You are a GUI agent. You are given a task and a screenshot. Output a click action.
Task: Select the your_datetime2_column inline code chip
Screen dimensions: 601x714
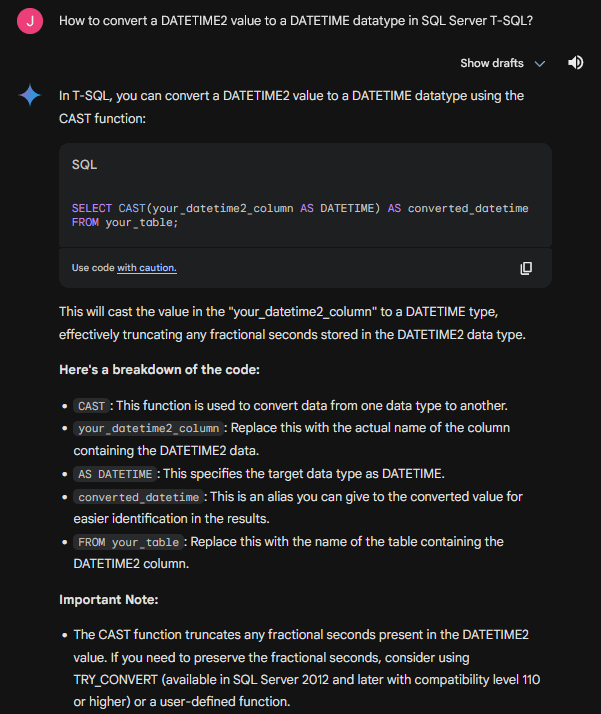(x=147, y=428)
